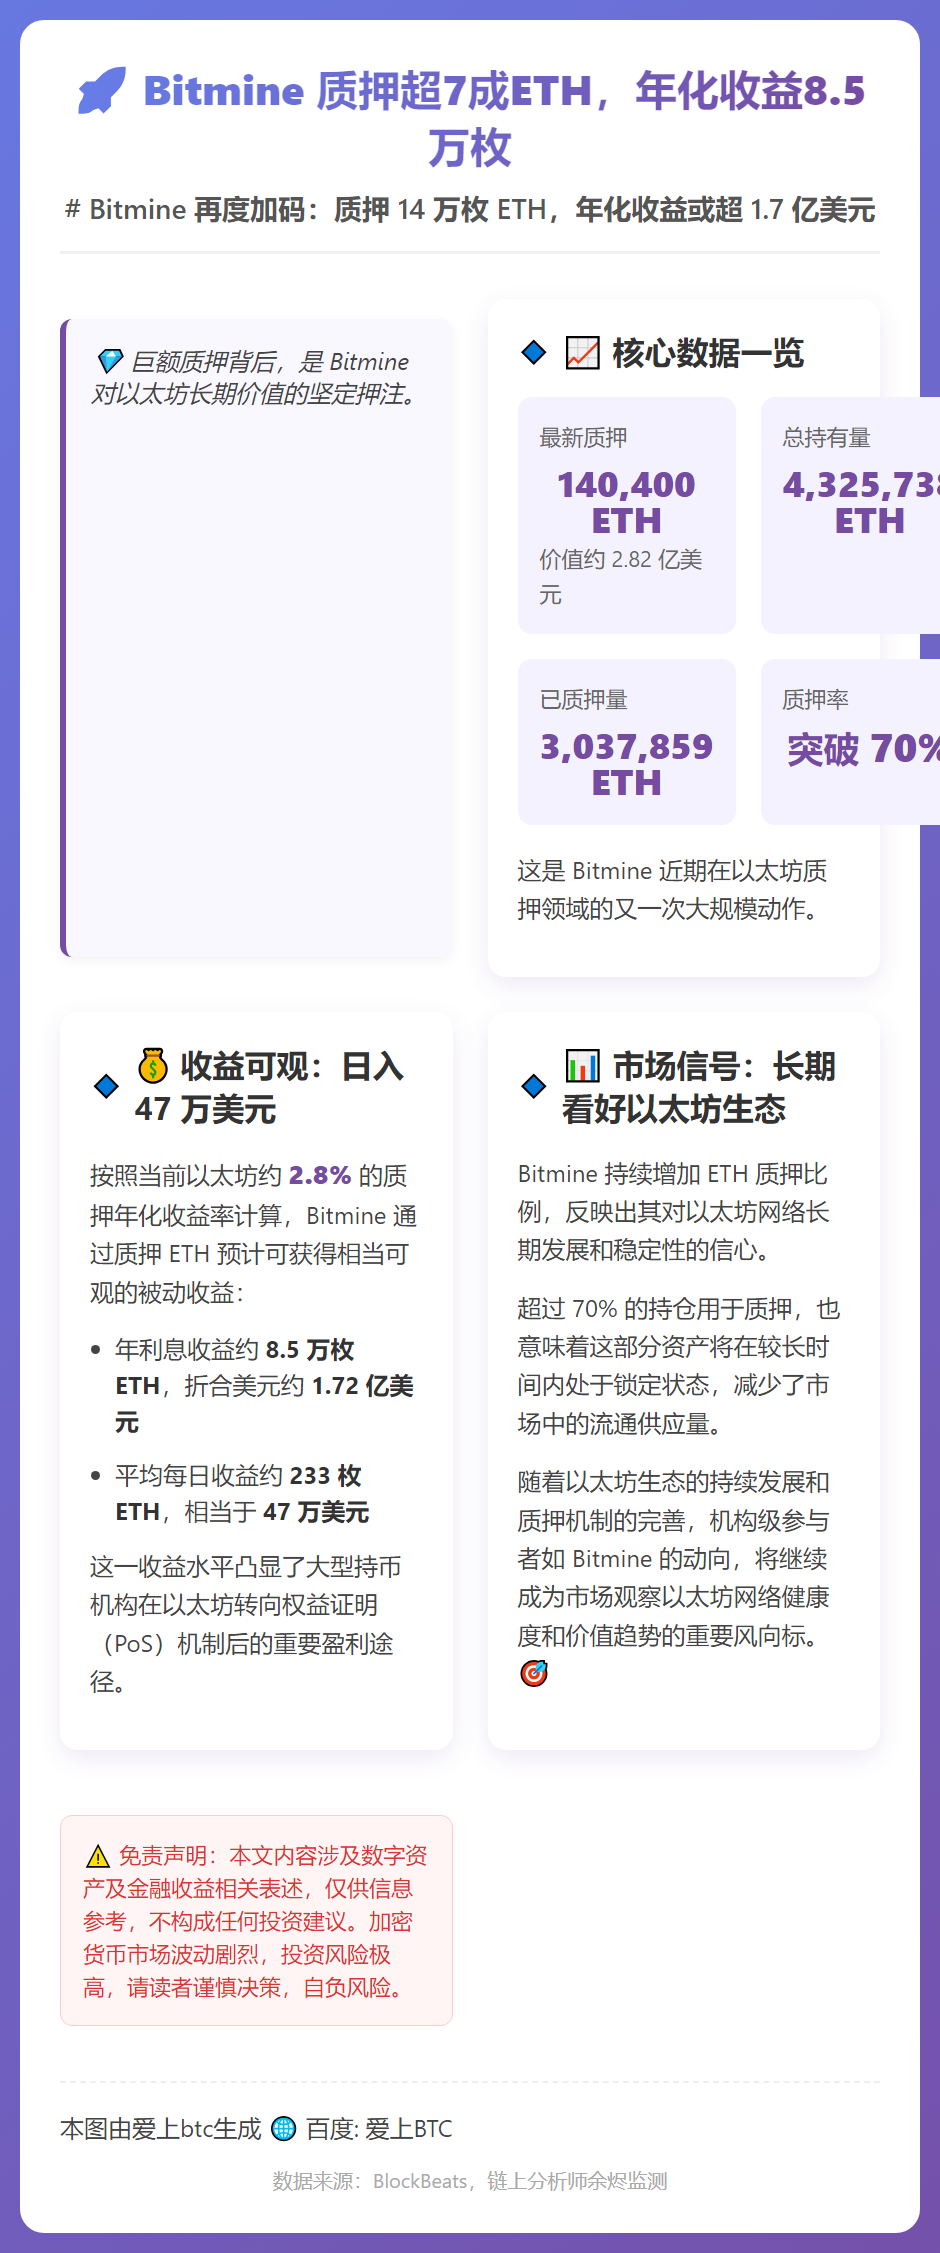Image resolution: width=940 pixels, height=2253 pixels.
Task: Select the 已质押量 3,037,859 ETH card
Action: point(627,742)
